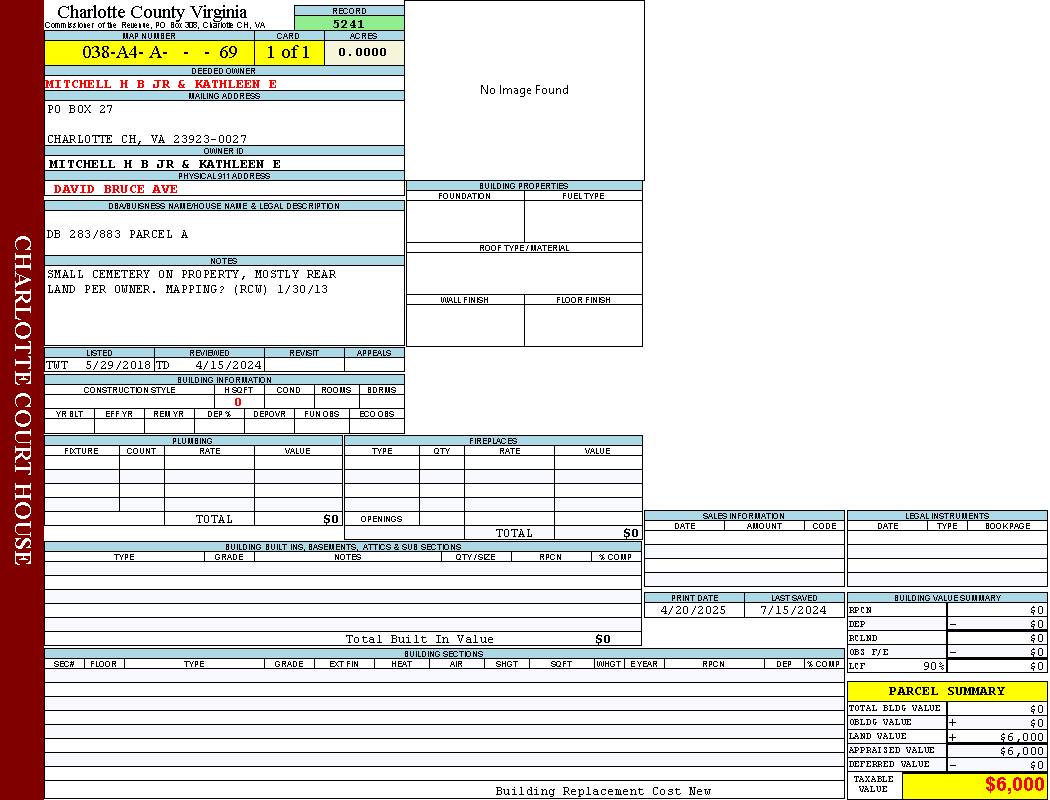Click the yellow PARCEL SUMMARY header
This screenshot has width=1050, height=800.
tap(946, 691)
